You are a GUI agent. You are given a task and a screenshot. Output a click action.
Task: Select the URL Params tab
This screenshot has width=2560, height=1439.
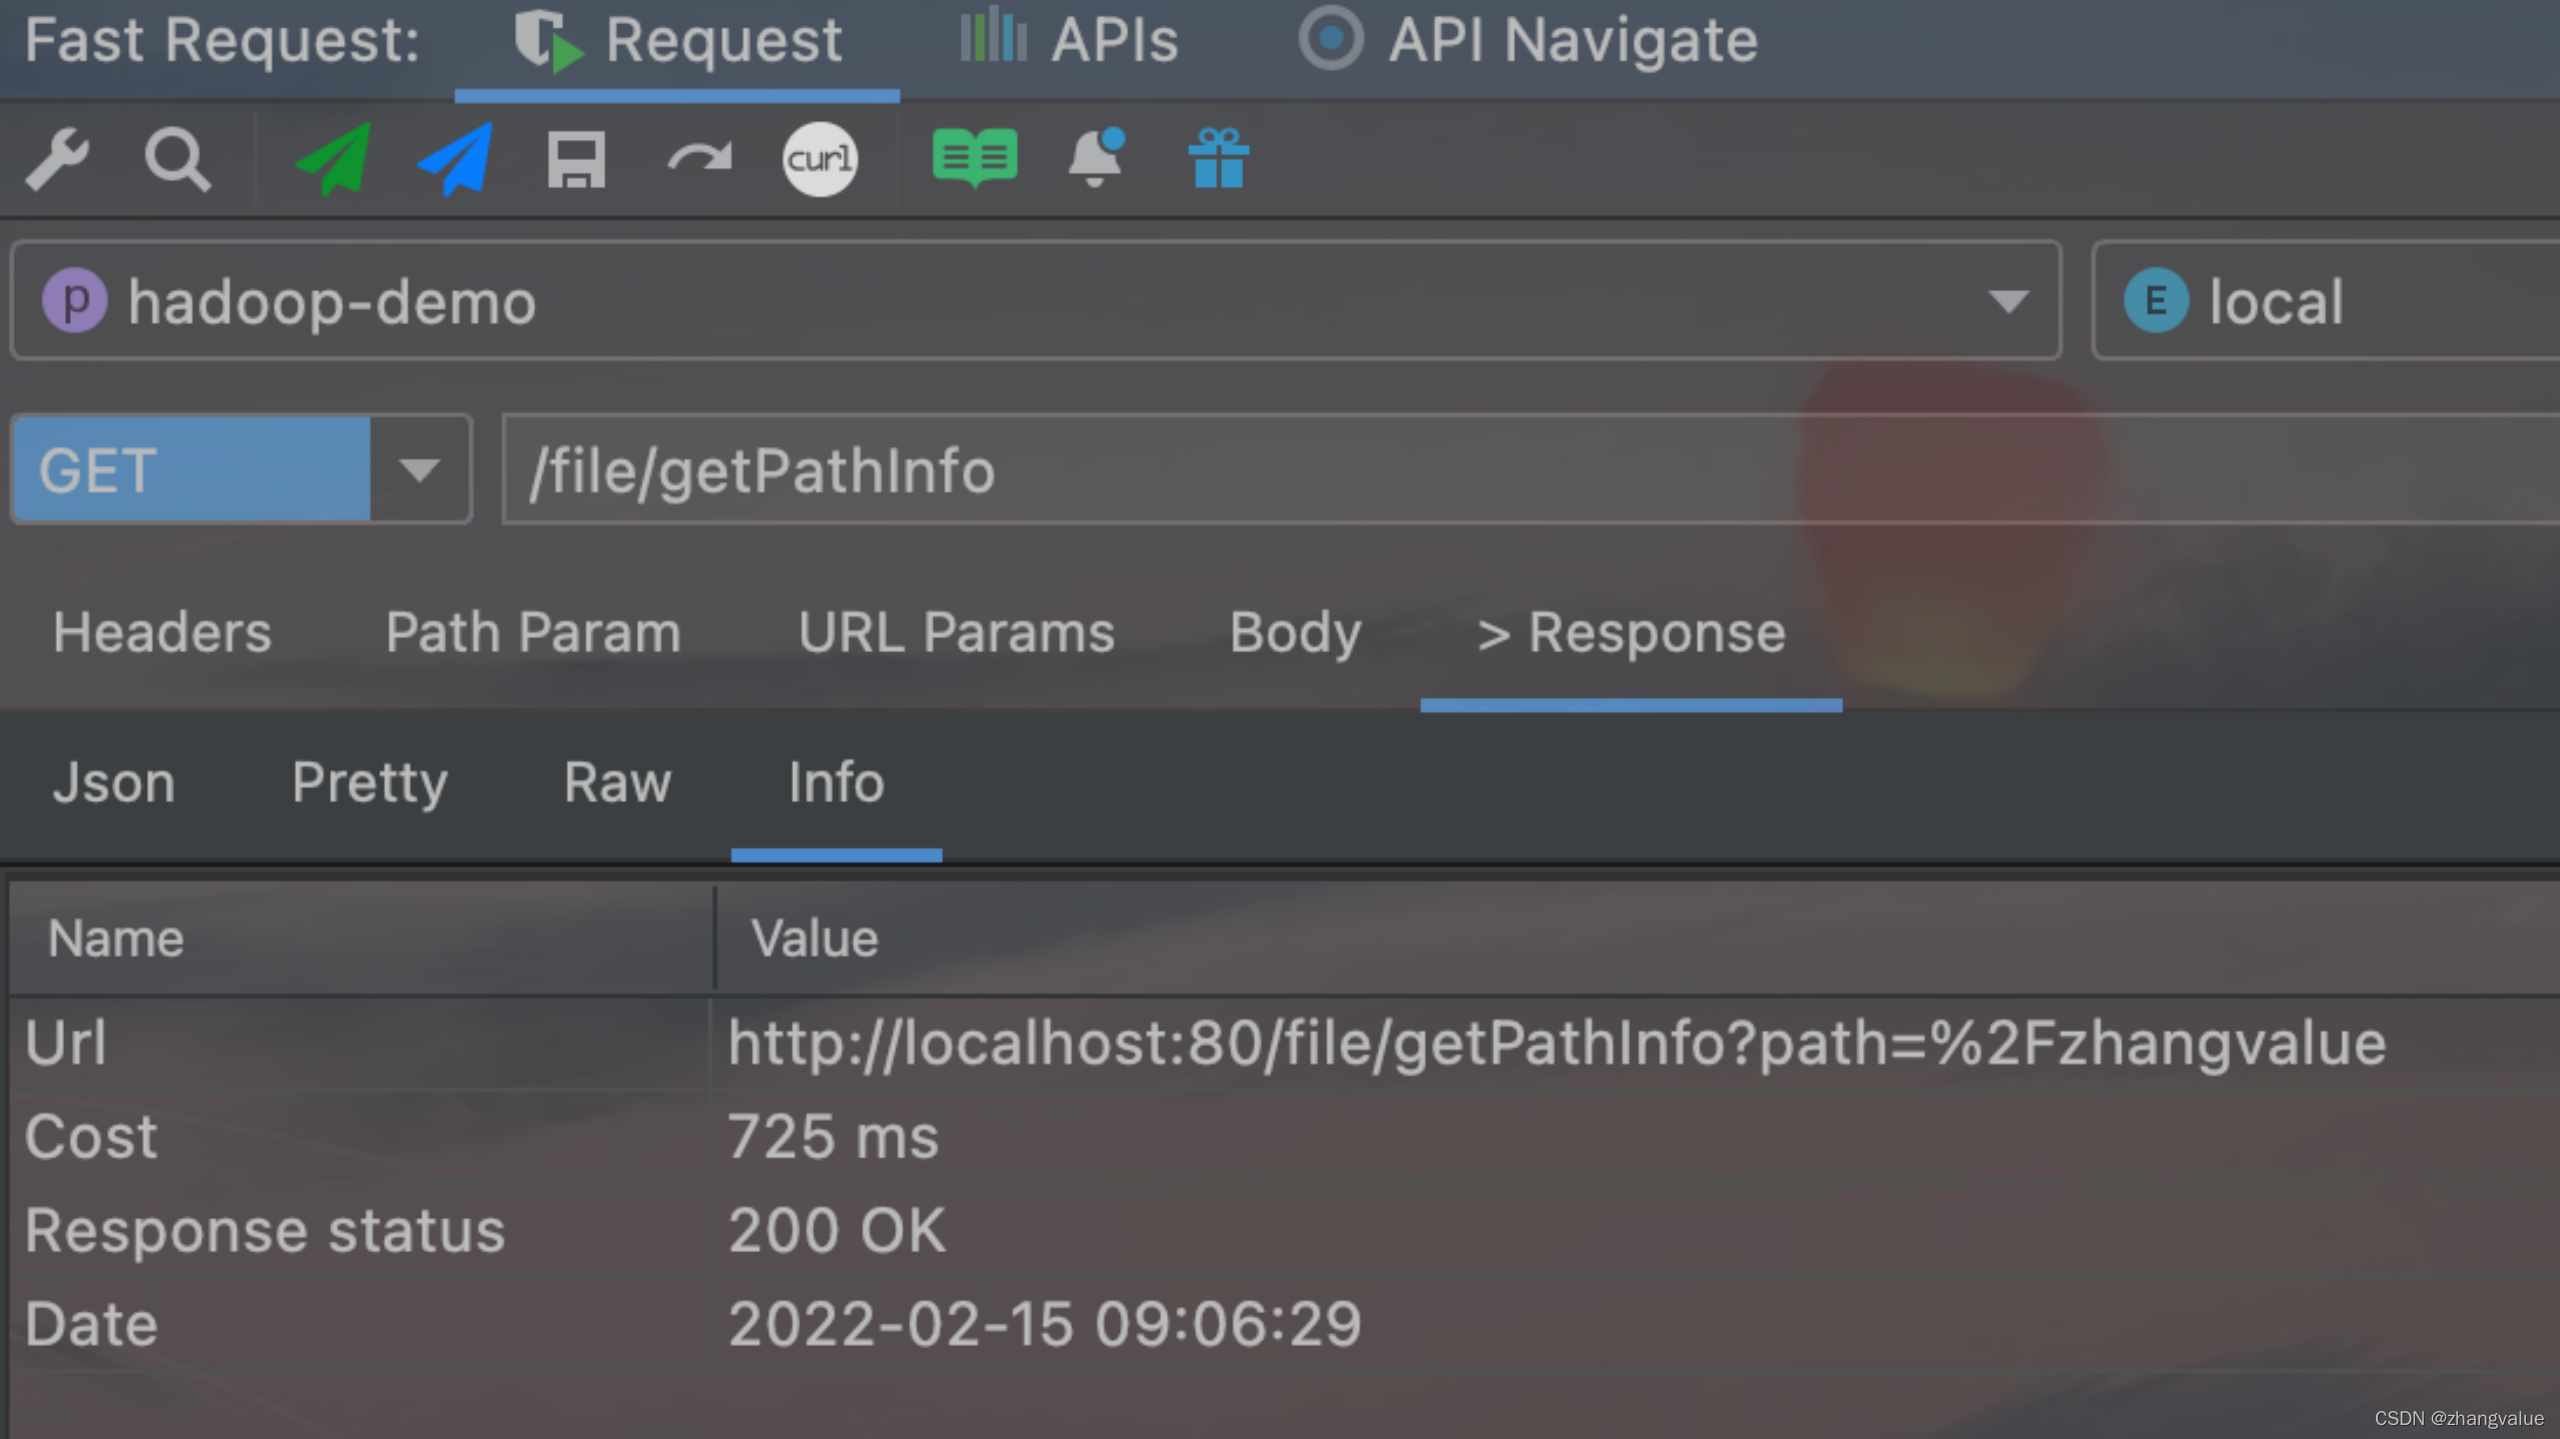955,633
